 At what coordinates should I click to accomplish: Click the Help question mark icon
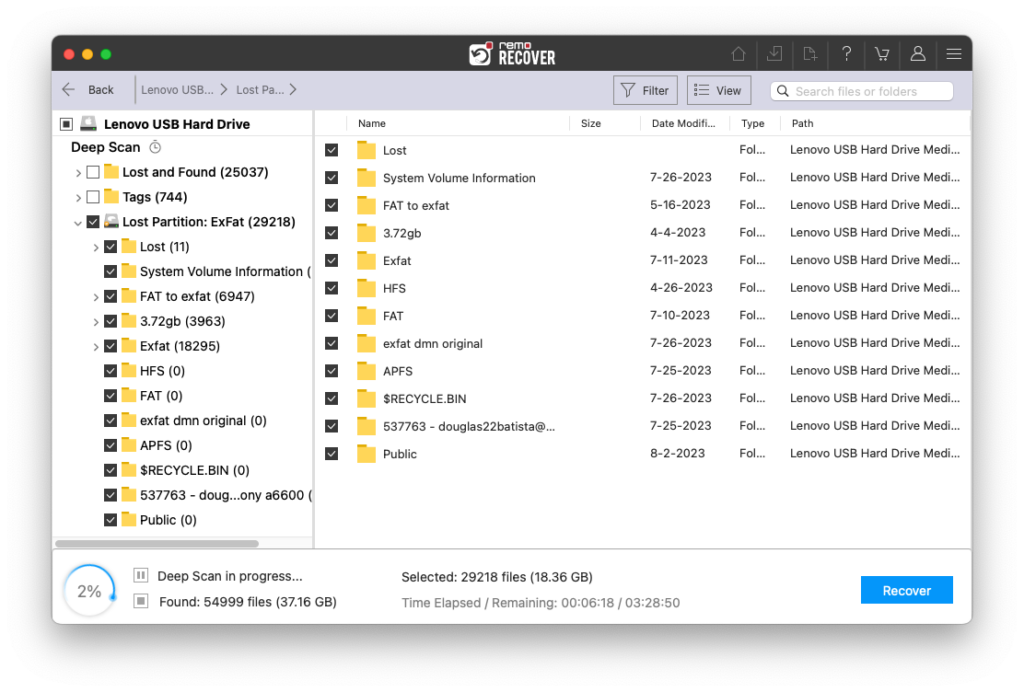(846, 54)
